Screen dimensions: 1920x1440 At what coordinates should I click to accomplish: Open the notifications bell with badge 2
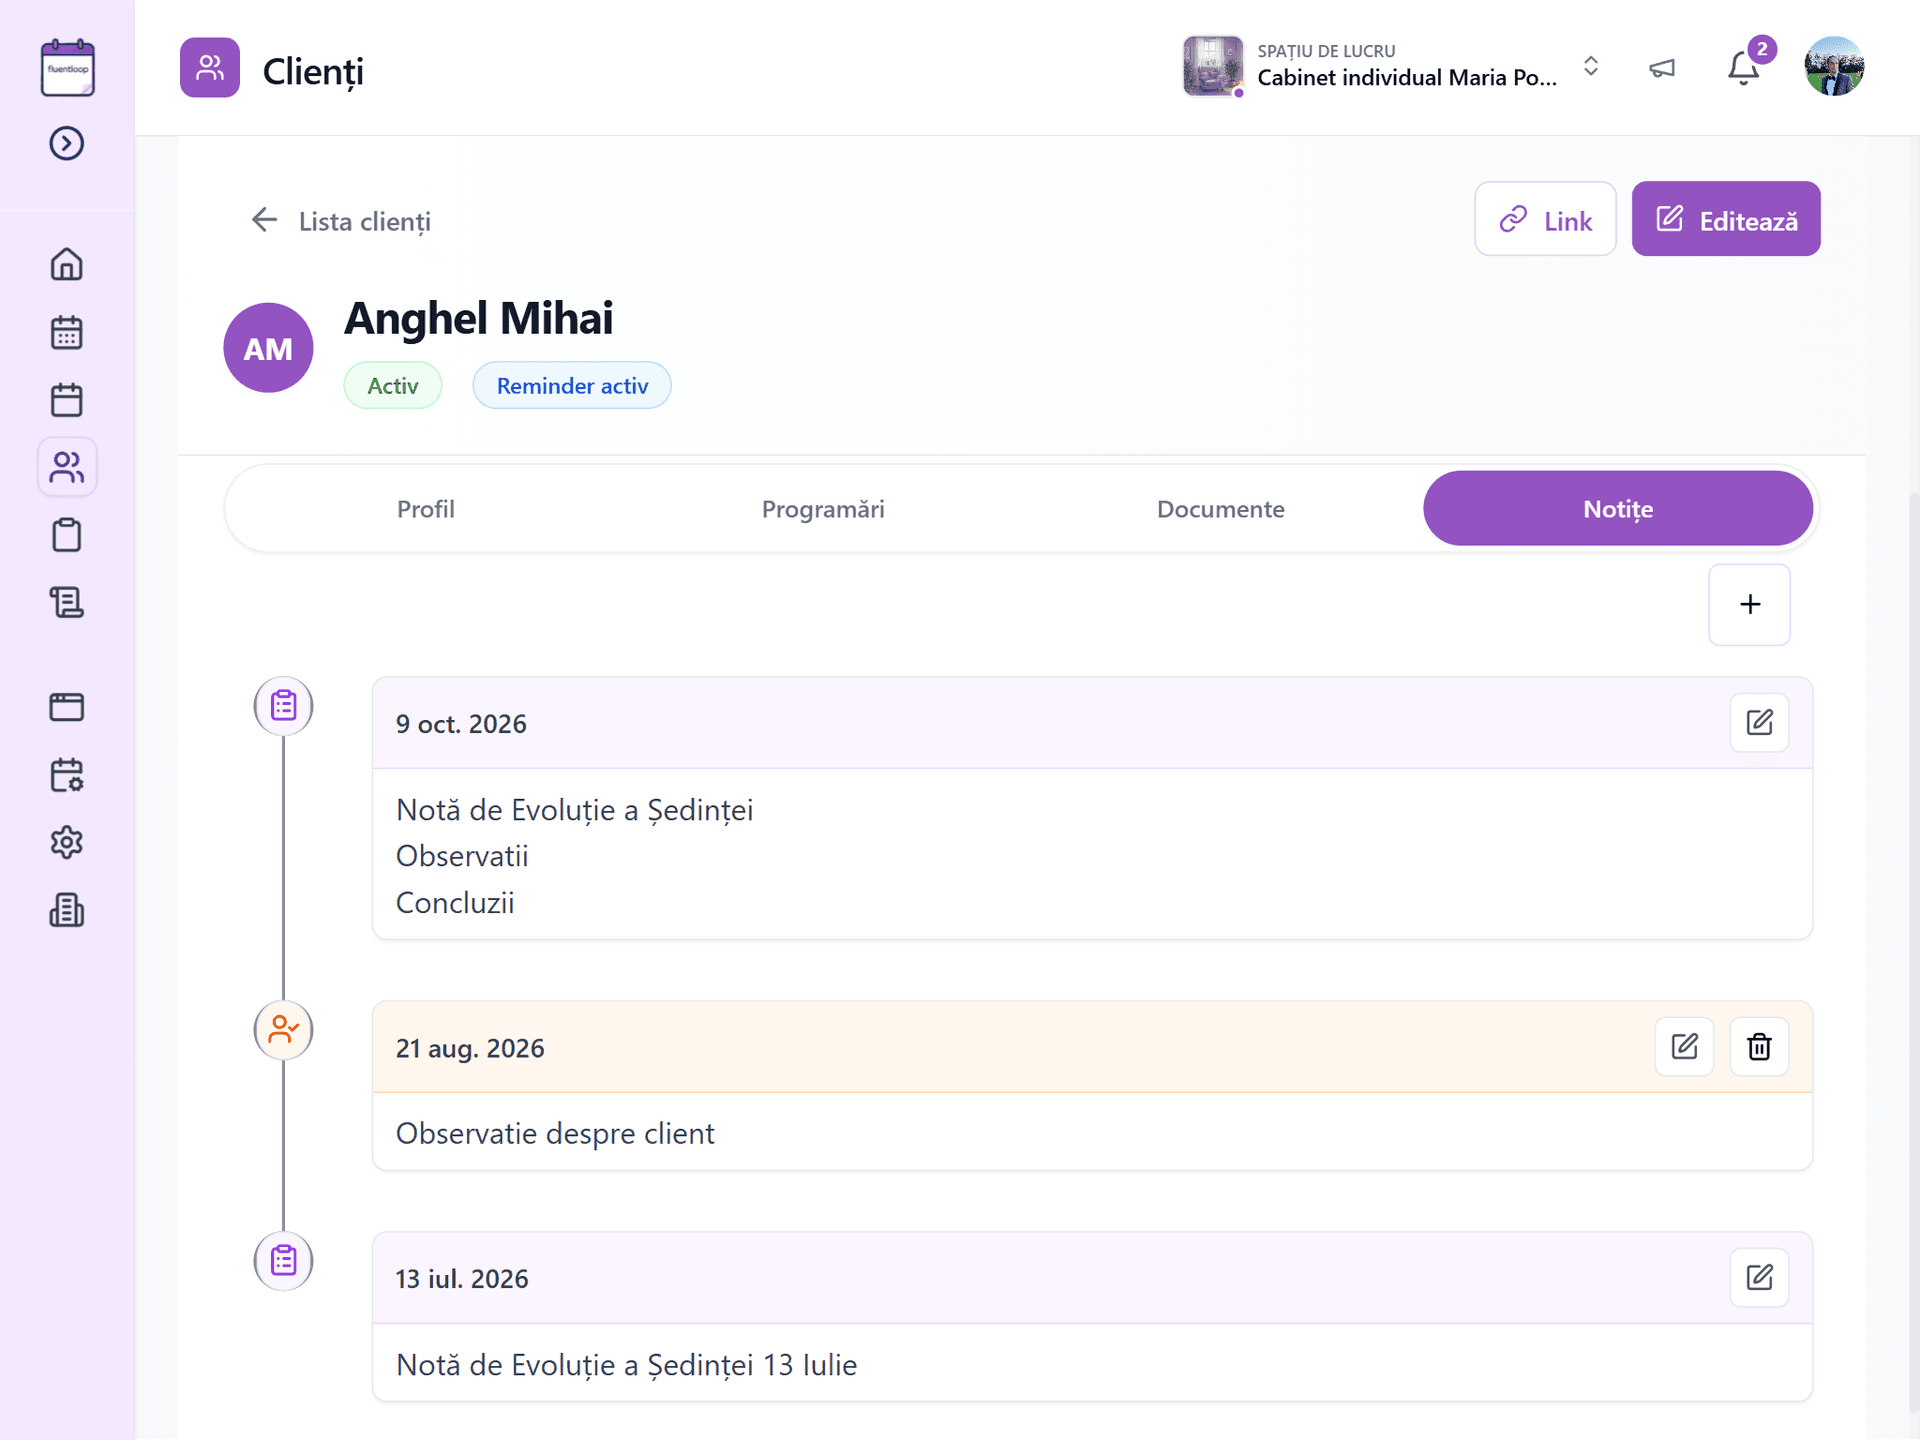tap(1745, 66)
